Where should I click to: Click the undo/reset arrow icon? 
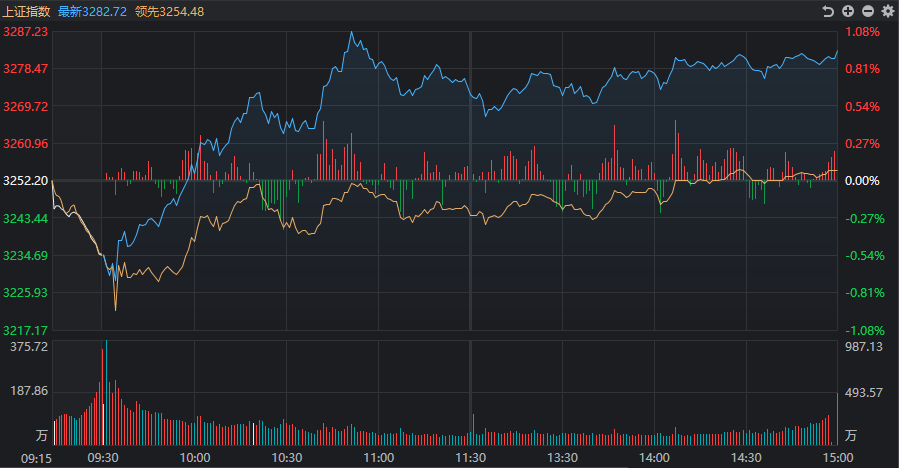coord(827,11)
